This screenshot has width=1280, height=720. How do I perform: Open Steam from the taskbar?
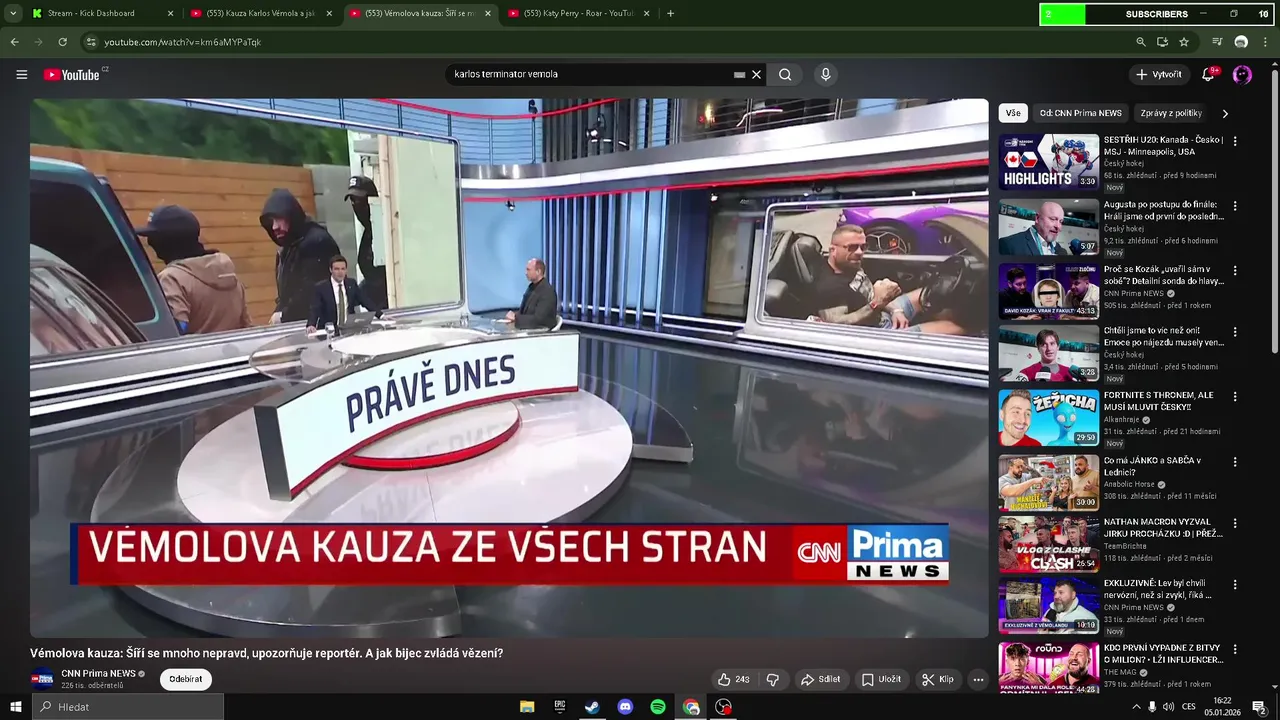(x=592, y=707)
